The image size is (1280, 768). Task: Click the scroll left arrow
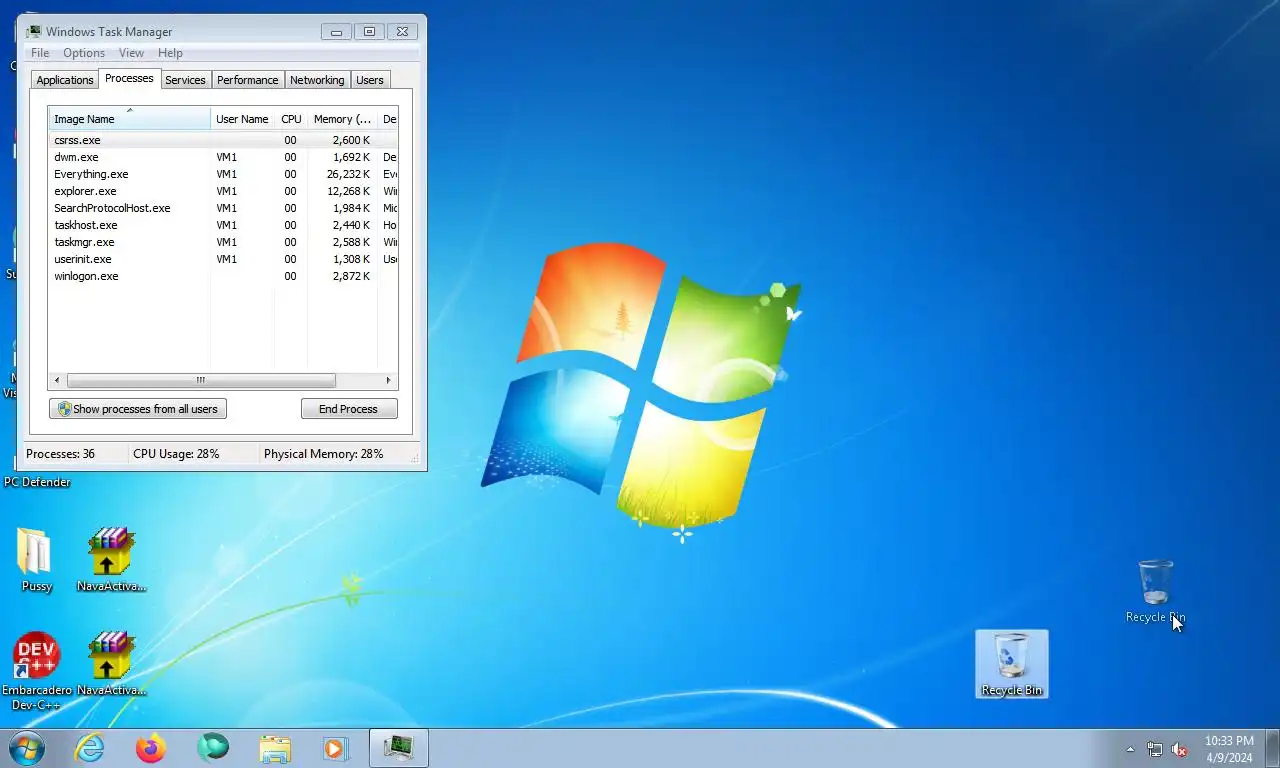(x=57, y=381)
